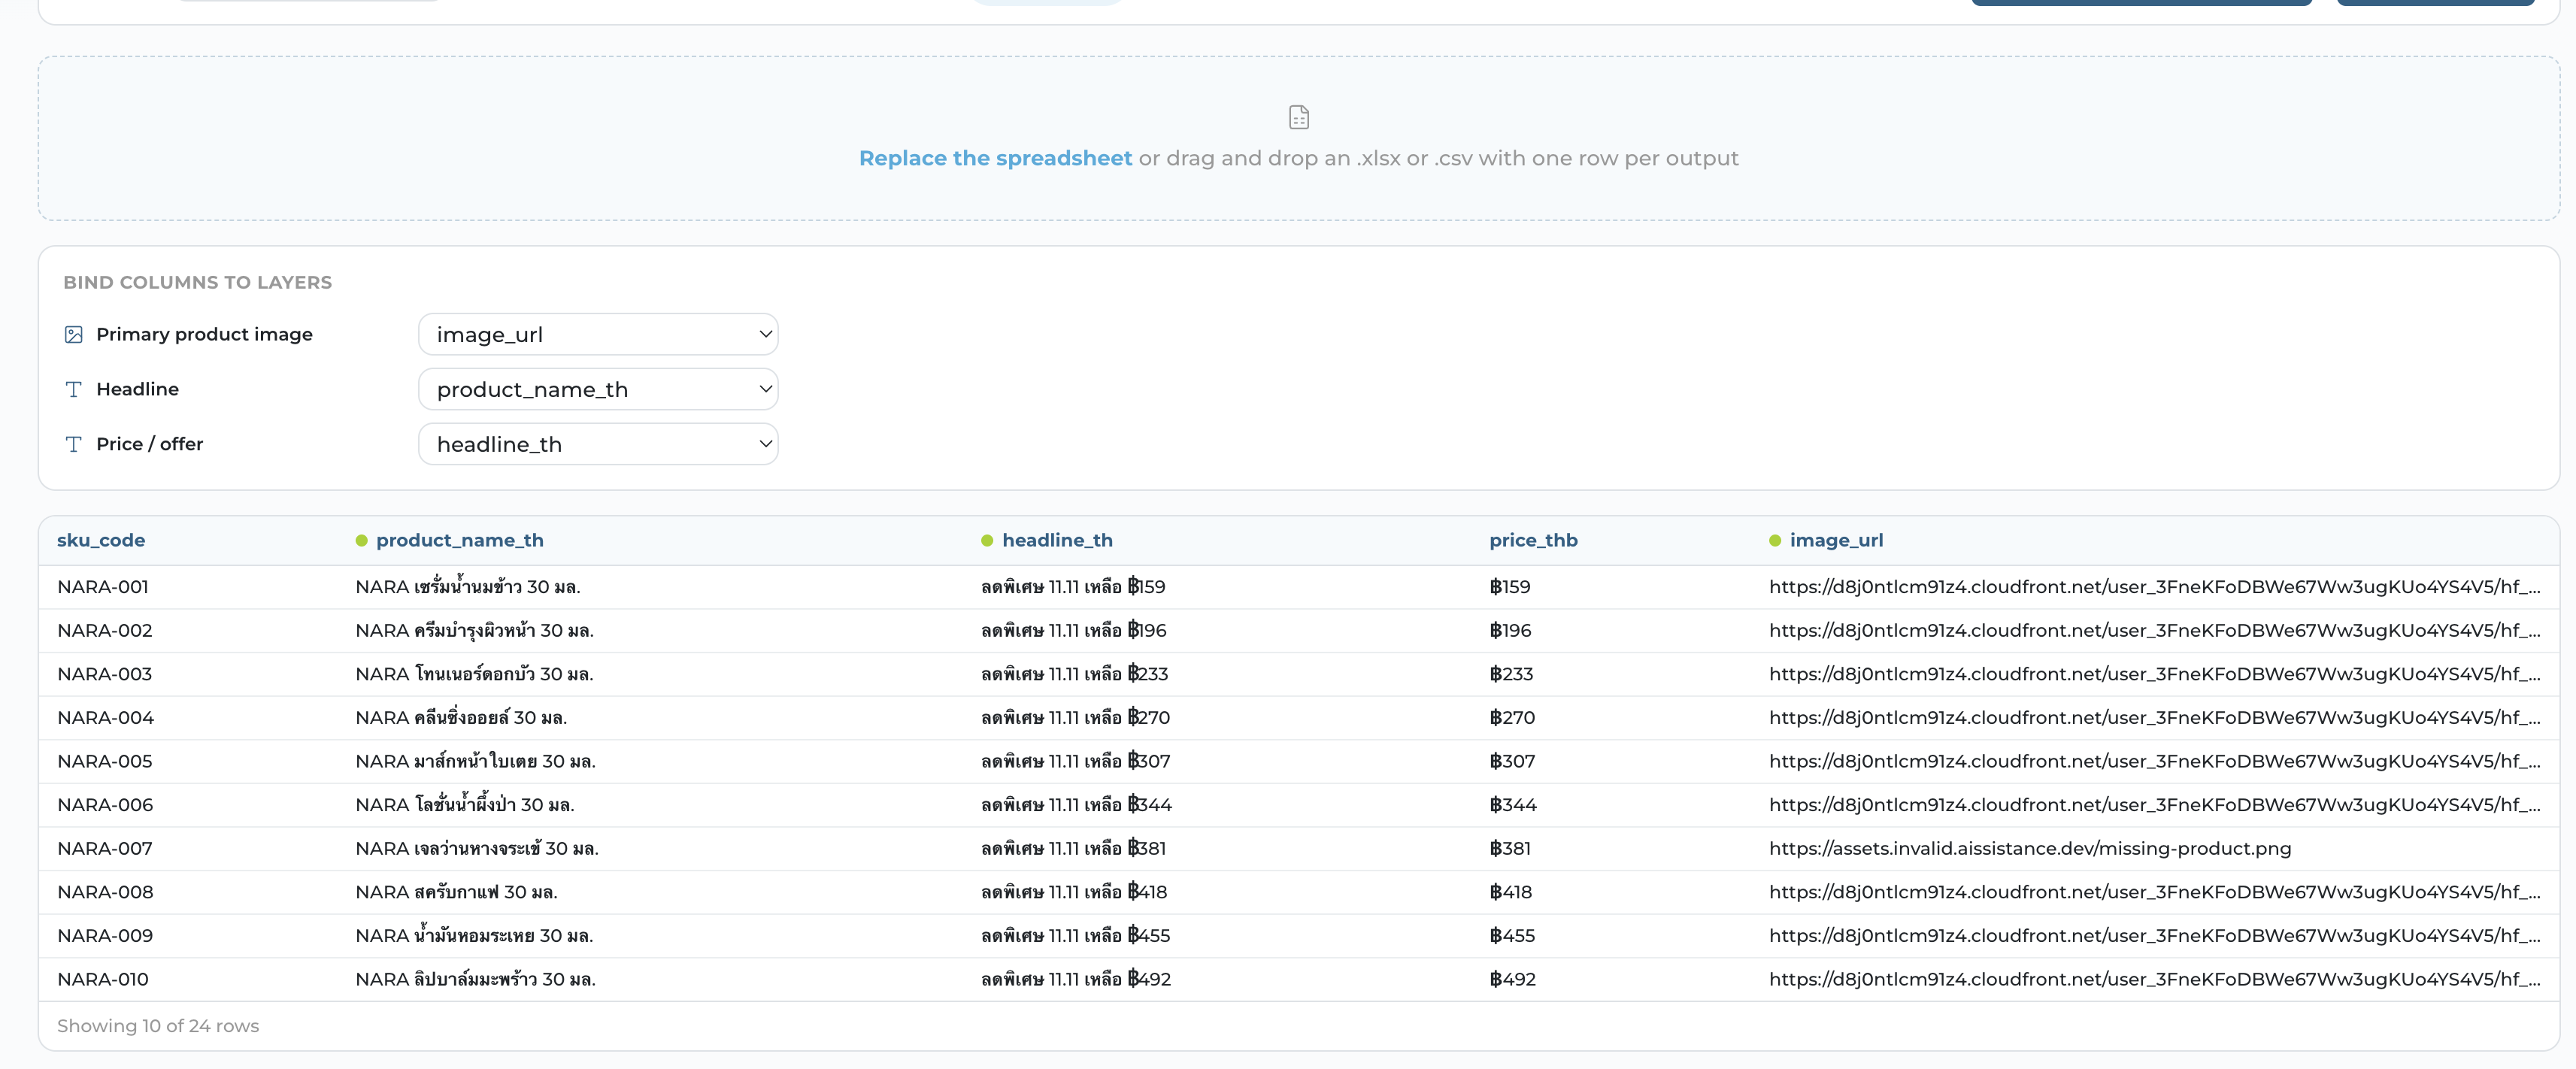This screenshot has height=1069, width=2576.
Task: Click the Price / offer text layer icon
Action: click(73, 444)
